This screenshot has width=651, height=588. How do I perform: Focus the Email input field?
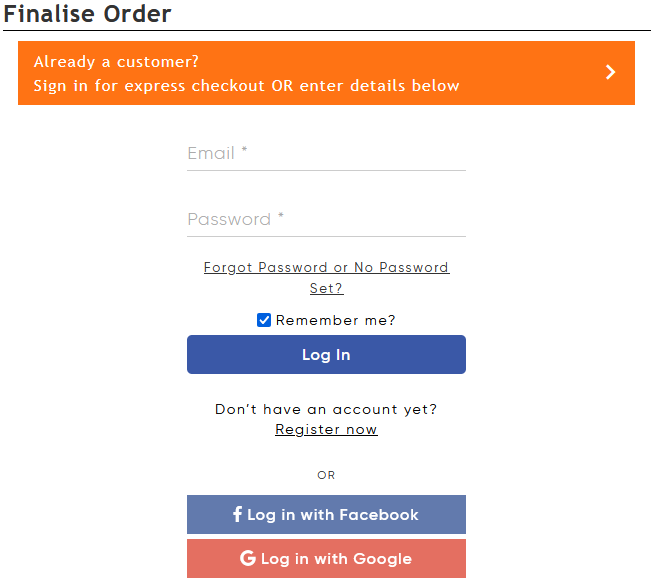coord(326,154)
